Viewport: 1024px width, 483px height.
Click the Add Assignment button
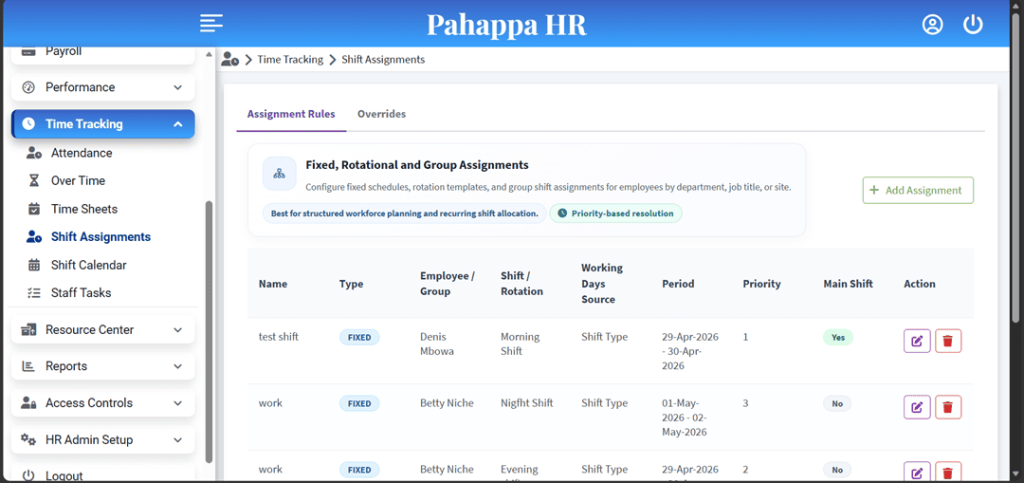[x=918, y=191]
